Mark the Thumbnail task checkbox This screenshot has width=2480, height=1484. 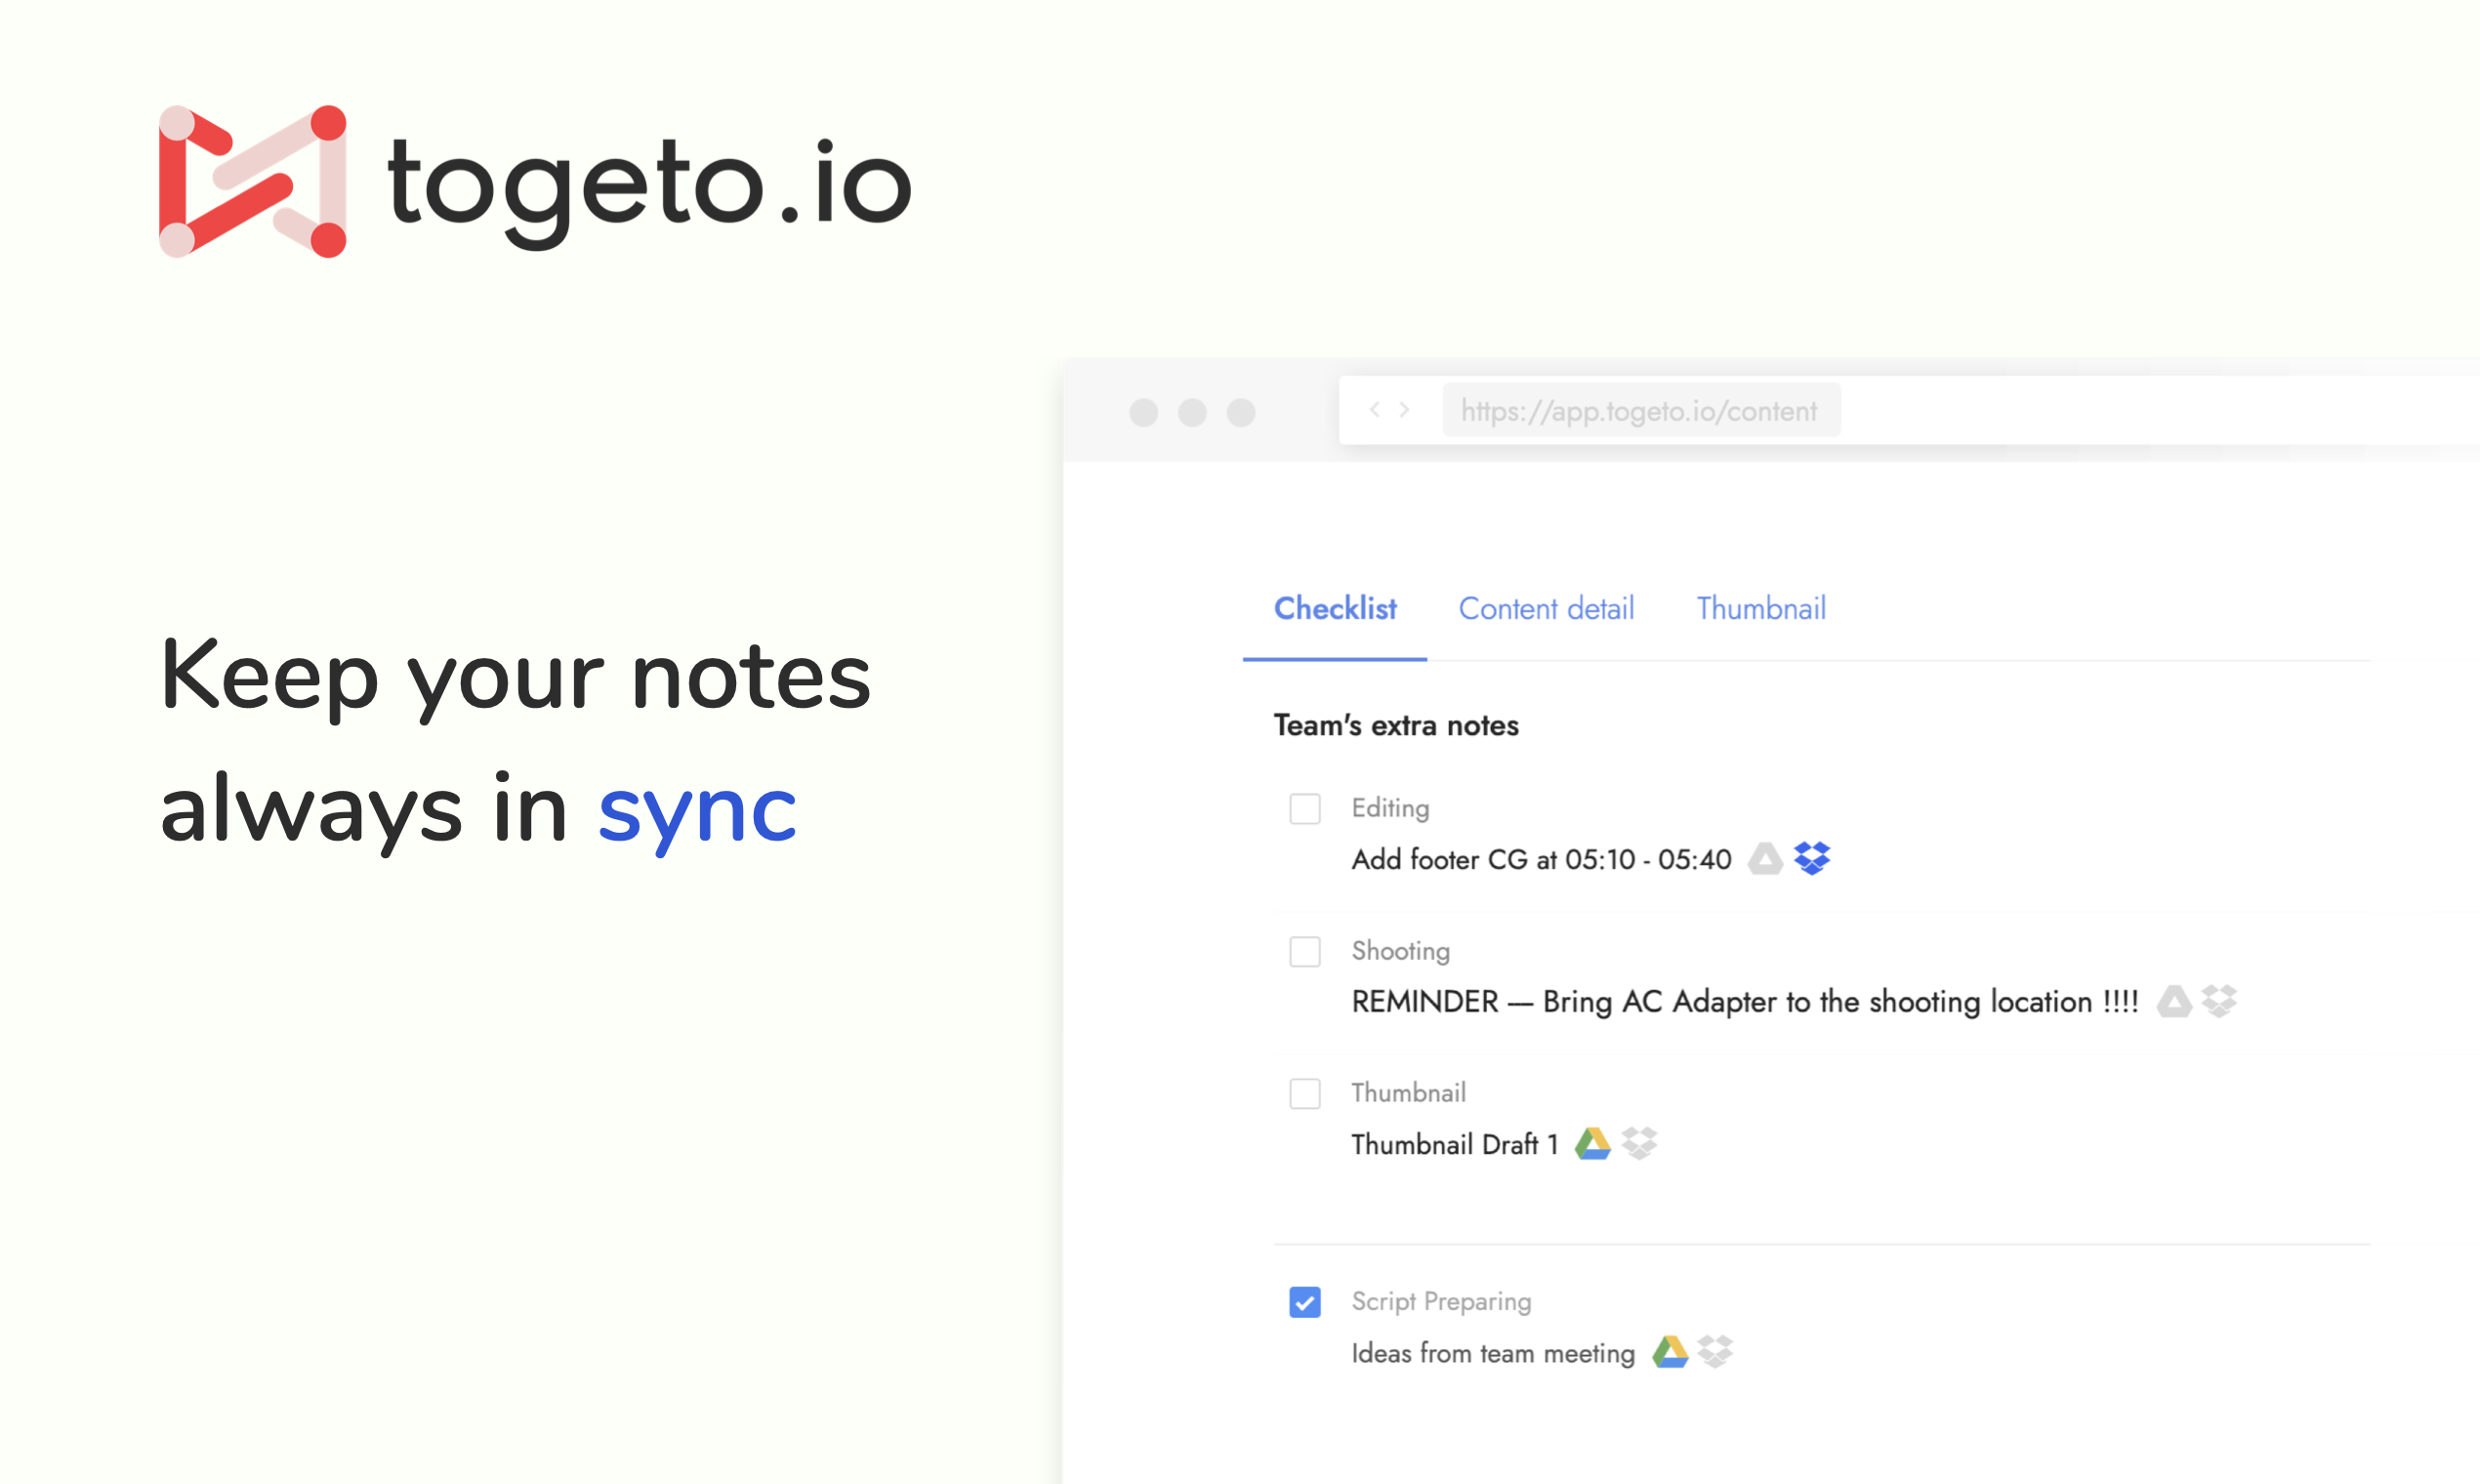coord(1304,1093)
